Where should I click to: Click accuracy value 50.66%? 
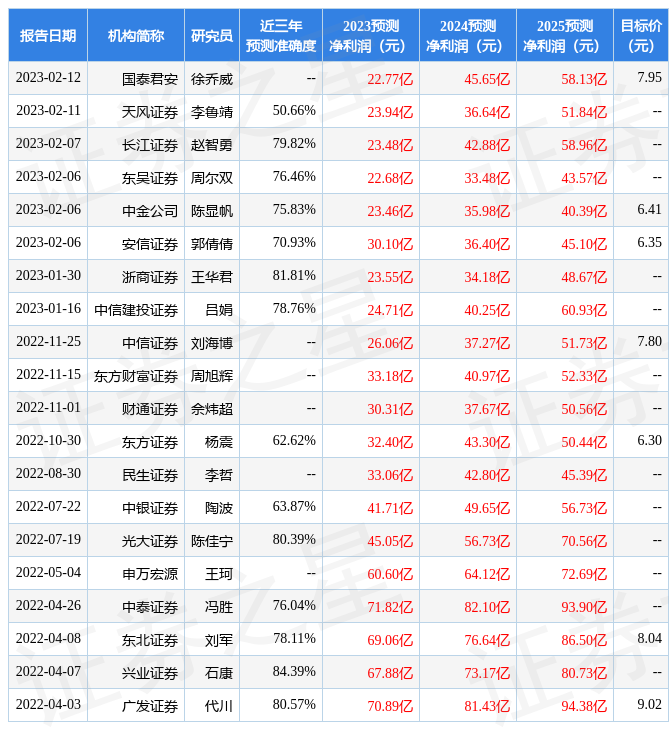(x=294, y=110)
